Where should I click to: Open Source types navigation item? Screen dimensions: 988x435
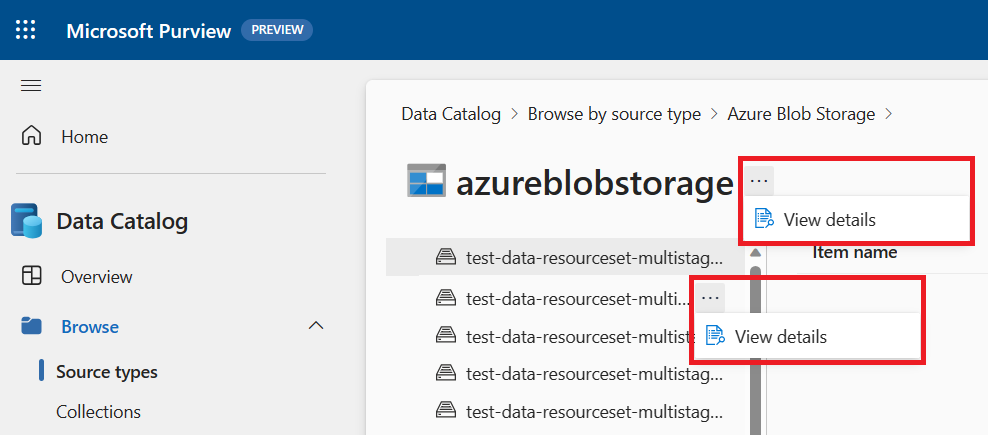(x=106, y=372)
